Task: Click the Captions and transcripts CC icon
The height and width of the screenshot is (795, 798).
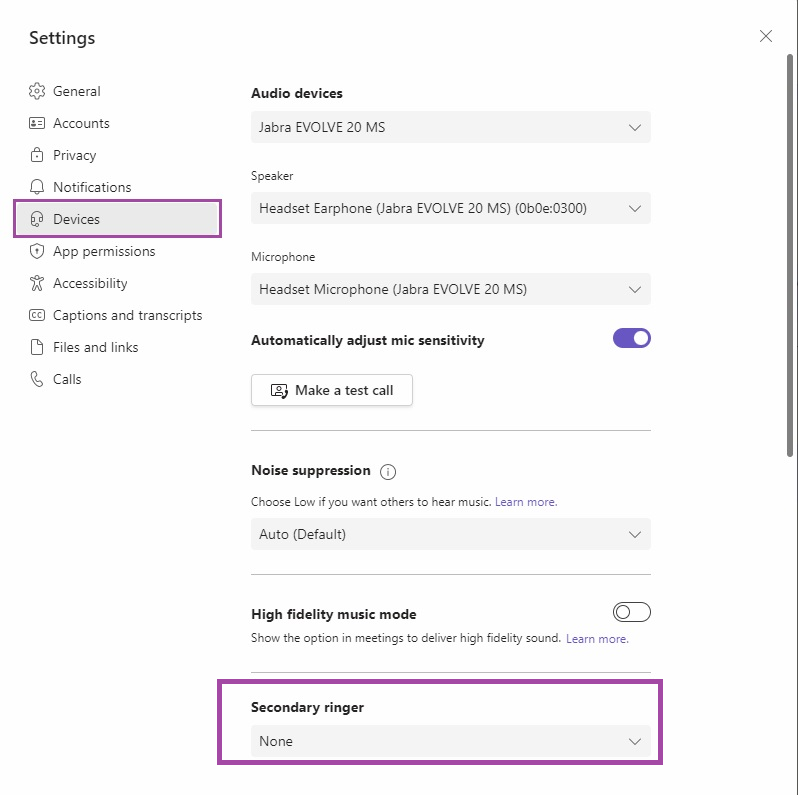Action: click(37, 315)
